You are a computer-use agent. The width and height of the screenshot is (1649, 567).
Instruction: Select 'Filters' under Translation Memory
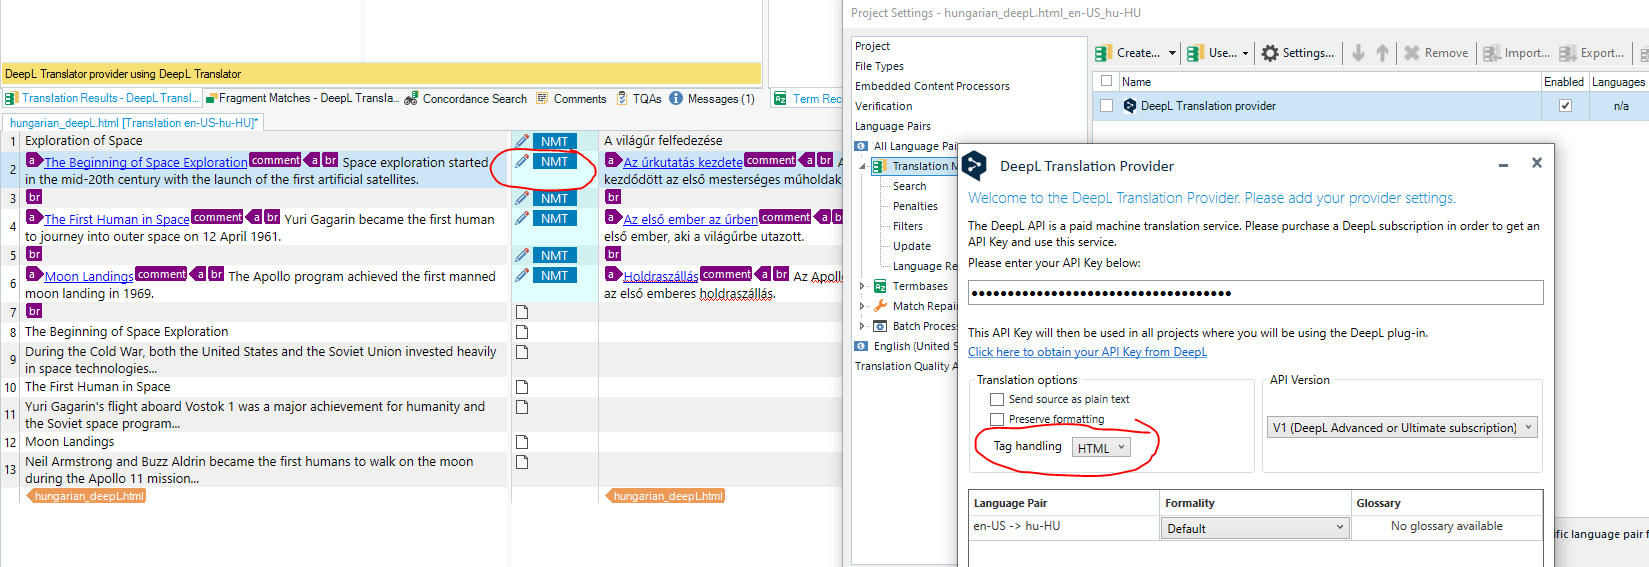(x=908, y=226)
